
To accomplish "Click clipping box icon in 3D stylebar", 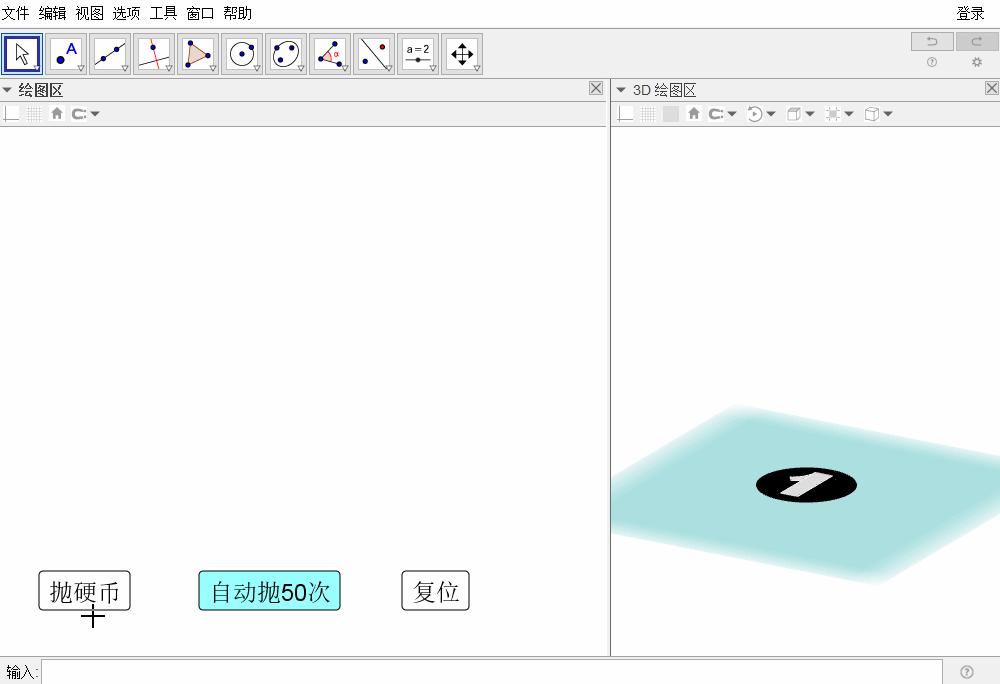I will tap(832, 113).
